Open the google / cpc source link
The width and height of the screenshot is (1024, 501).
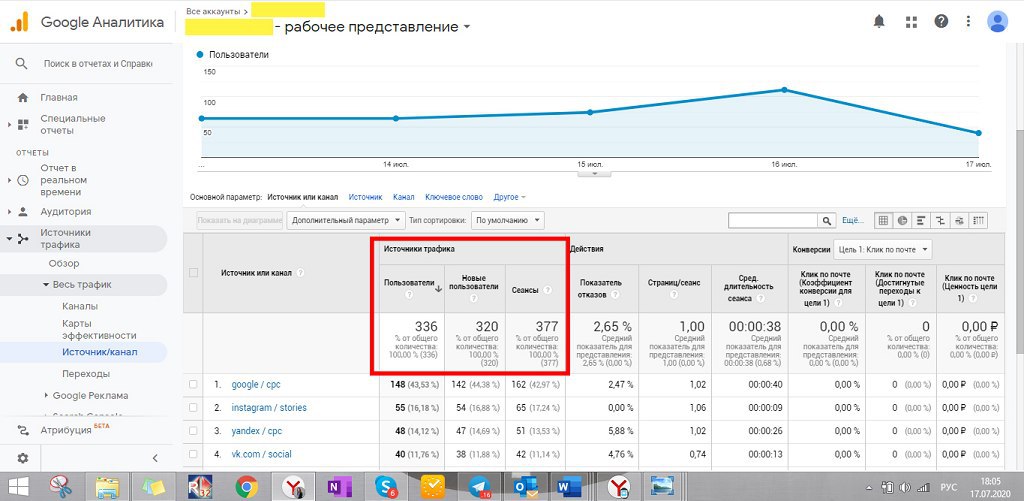point(256,385)
